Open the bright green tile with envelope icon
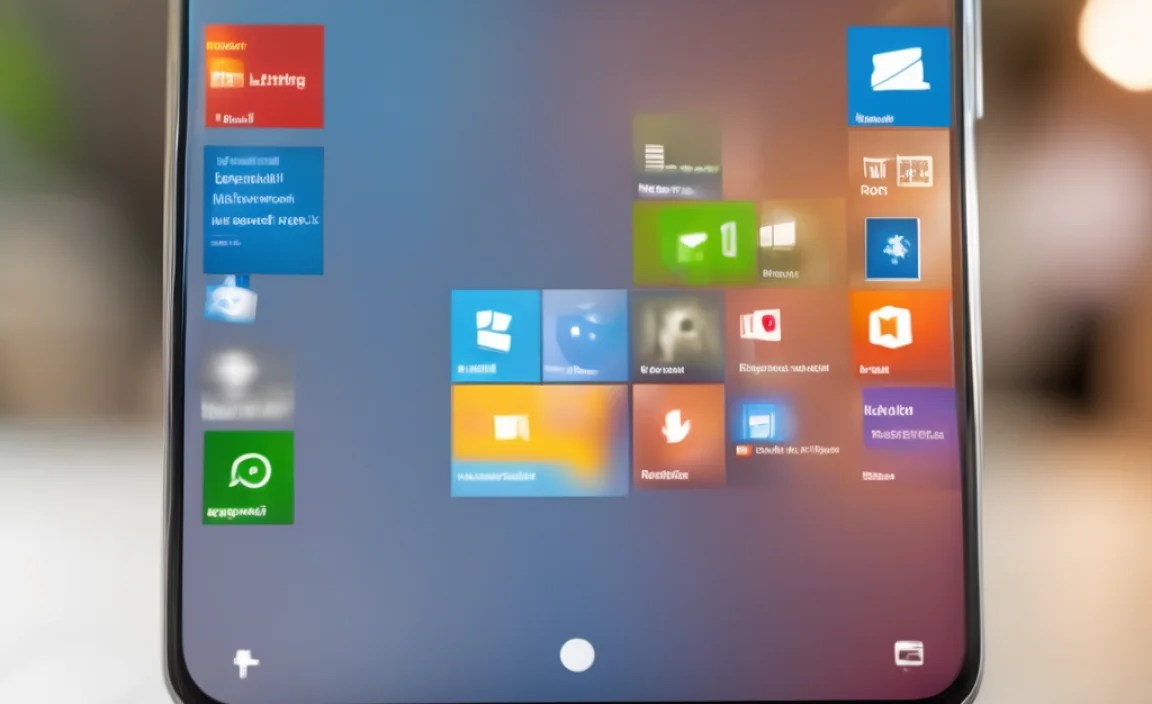The width and height of the screenshot is (1152, 704). [x=695, y=243]
